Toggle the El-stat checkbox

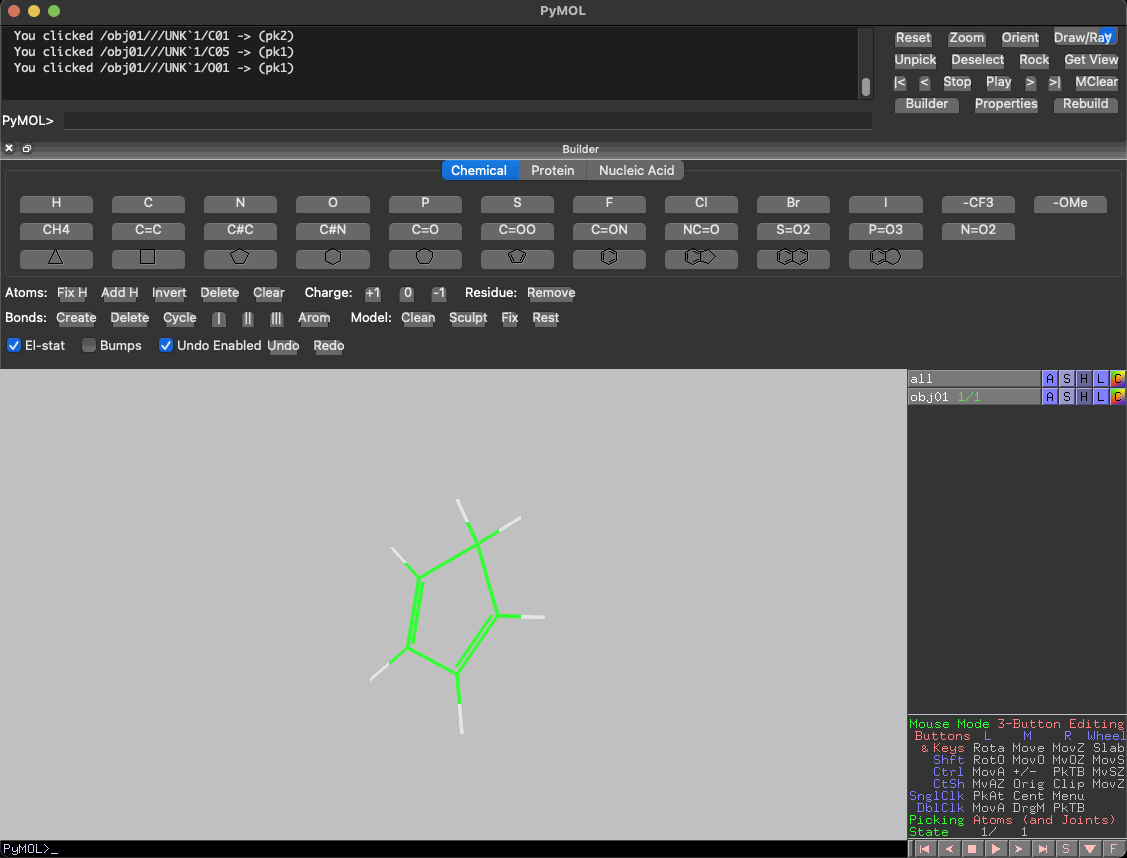click(x=14, y=346)
